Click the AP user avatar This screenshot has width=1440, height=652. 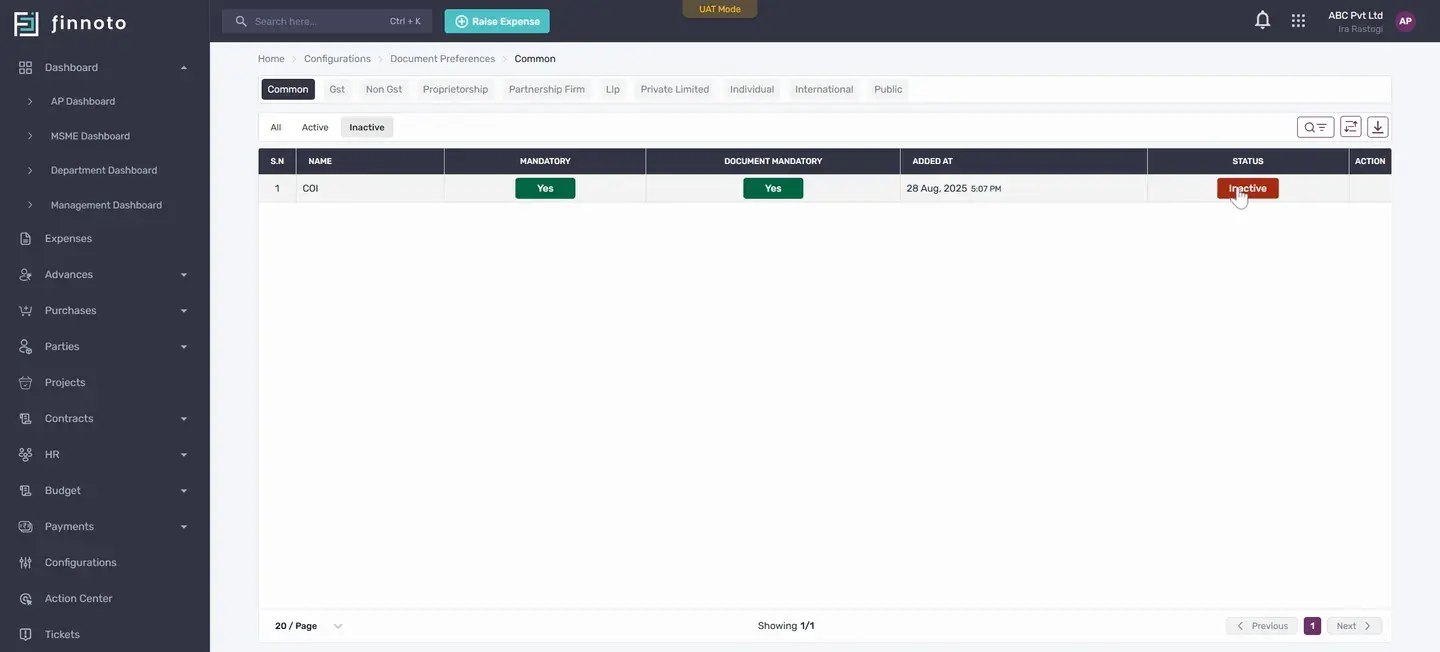[1405, 21]
